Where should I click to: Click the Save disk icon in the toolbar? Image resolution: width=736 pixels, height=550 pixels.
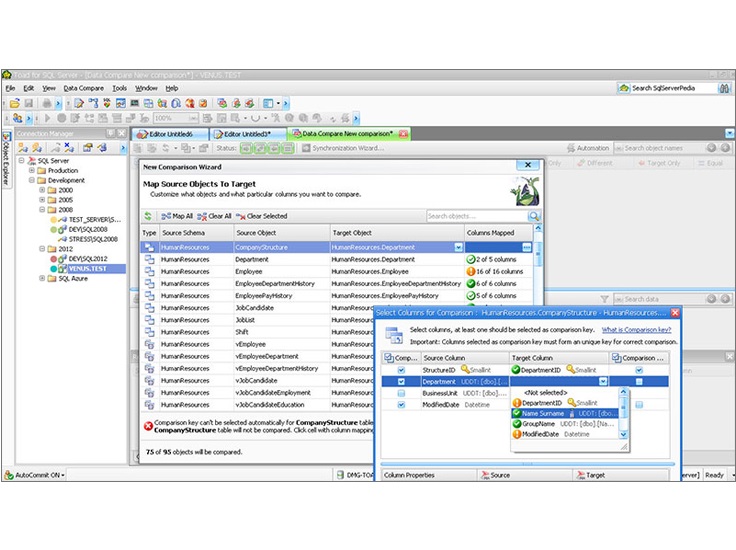tap(29, 103)
